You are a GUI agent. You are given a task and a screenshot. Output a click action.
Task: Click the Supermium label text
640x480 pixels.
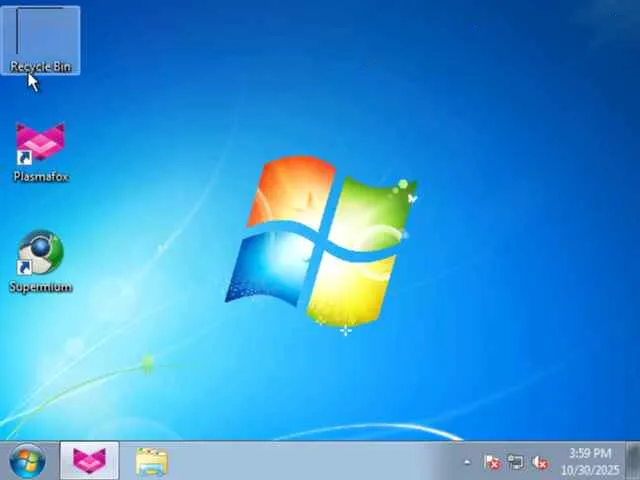coord(40,287)
